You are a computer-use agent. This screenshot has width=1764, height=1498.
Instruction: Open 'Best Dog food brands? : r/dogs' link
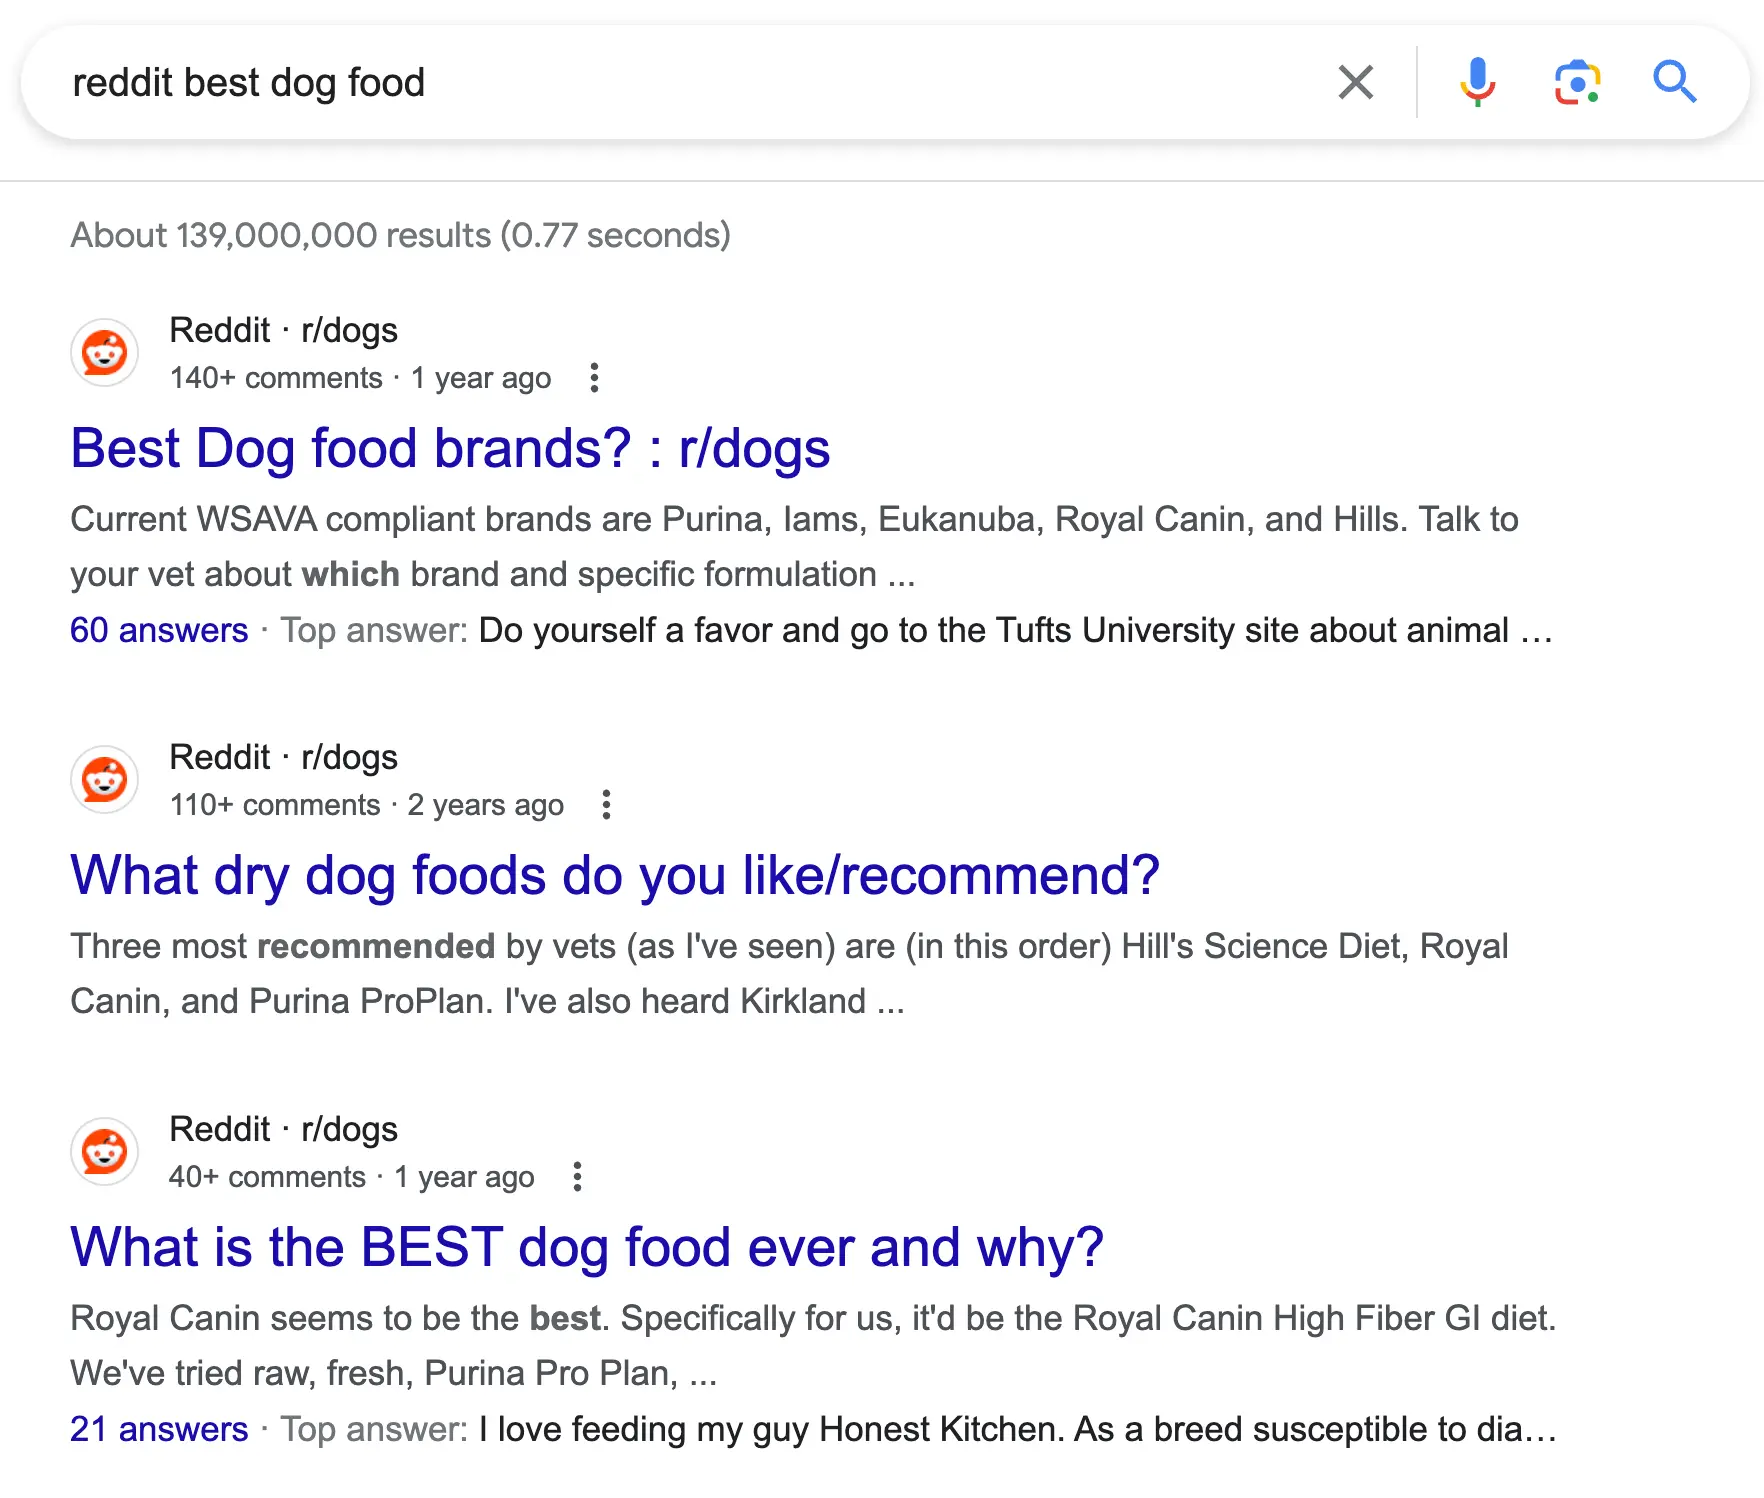point(450,448)
